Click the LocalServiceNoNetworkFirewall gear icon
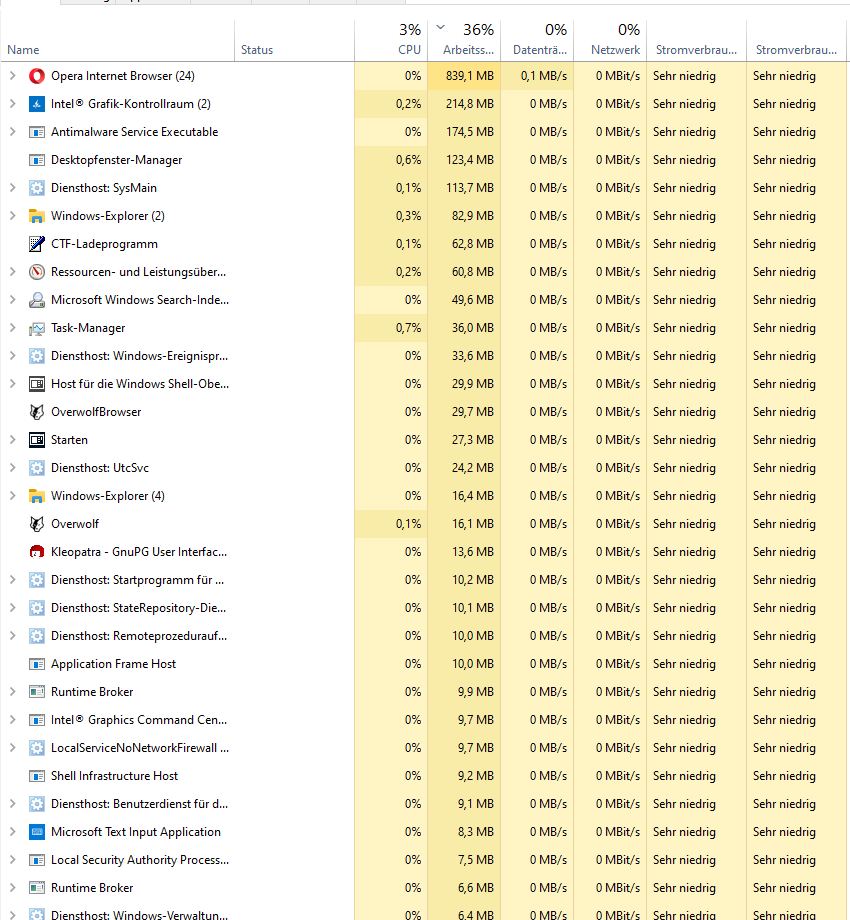The height and width of the screenshot is (920, 850). point(37,748)
